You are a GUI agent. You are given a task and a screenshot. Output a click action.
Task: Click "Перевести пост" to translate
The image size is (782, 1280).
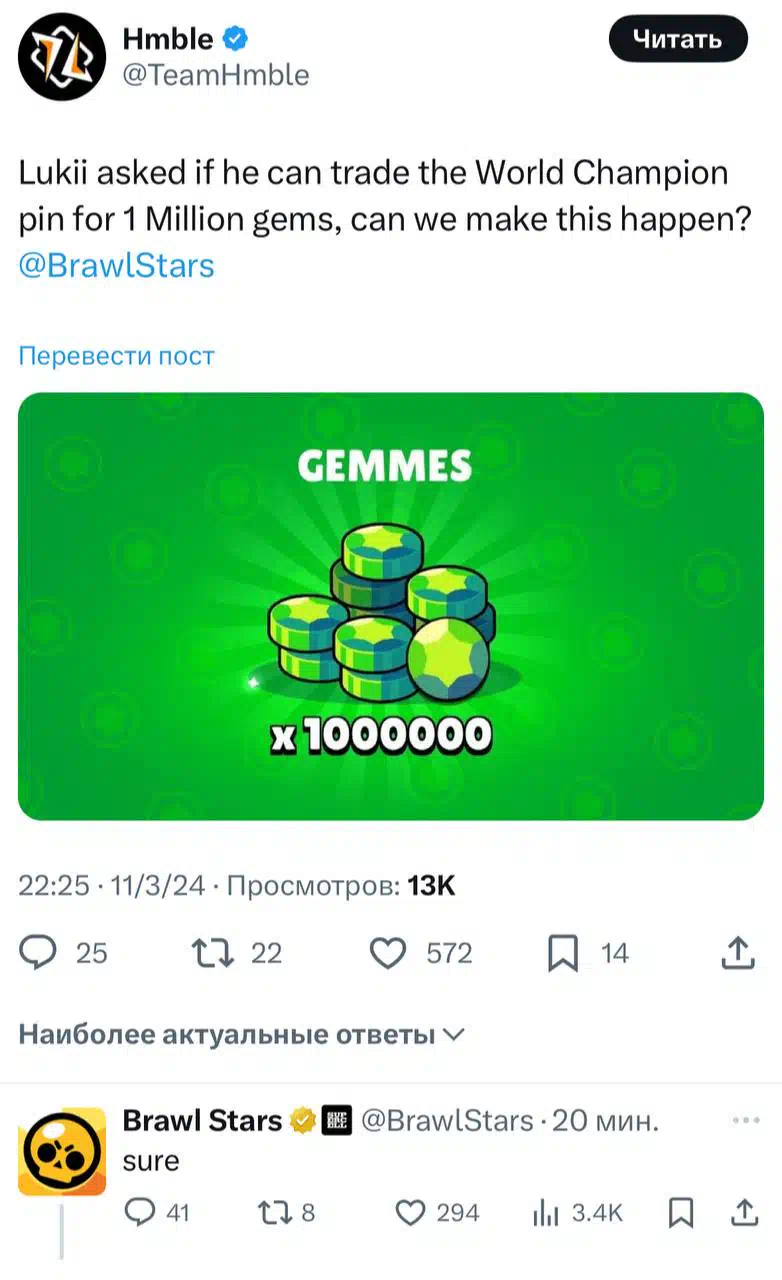117,356
